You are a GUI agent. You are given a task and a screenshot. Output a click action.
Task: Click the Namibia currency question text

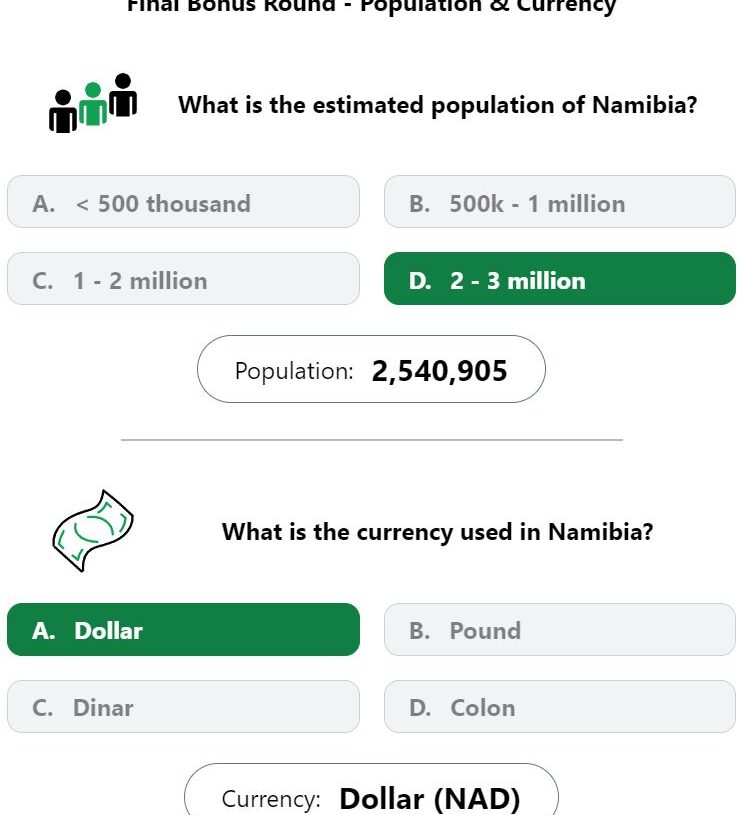pyautogui.click(x=437, y=532)
